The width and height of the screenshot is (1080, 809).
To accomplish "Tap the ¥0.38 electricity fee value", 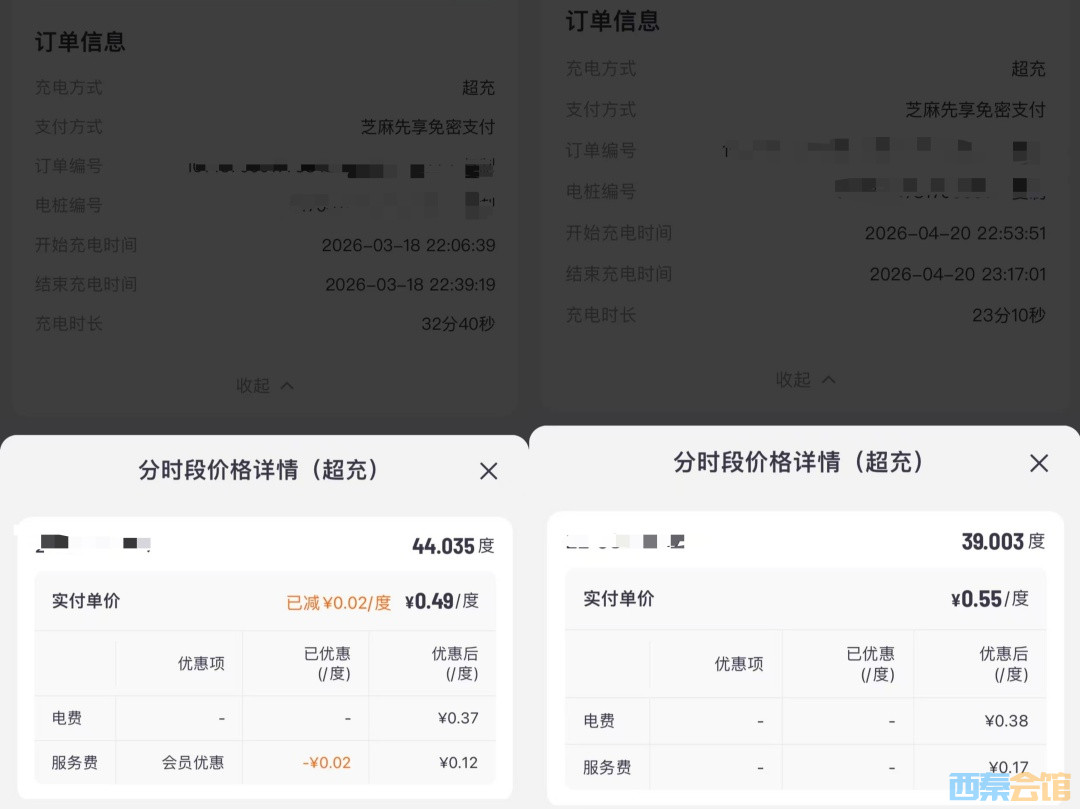I will pos(1006,721).
